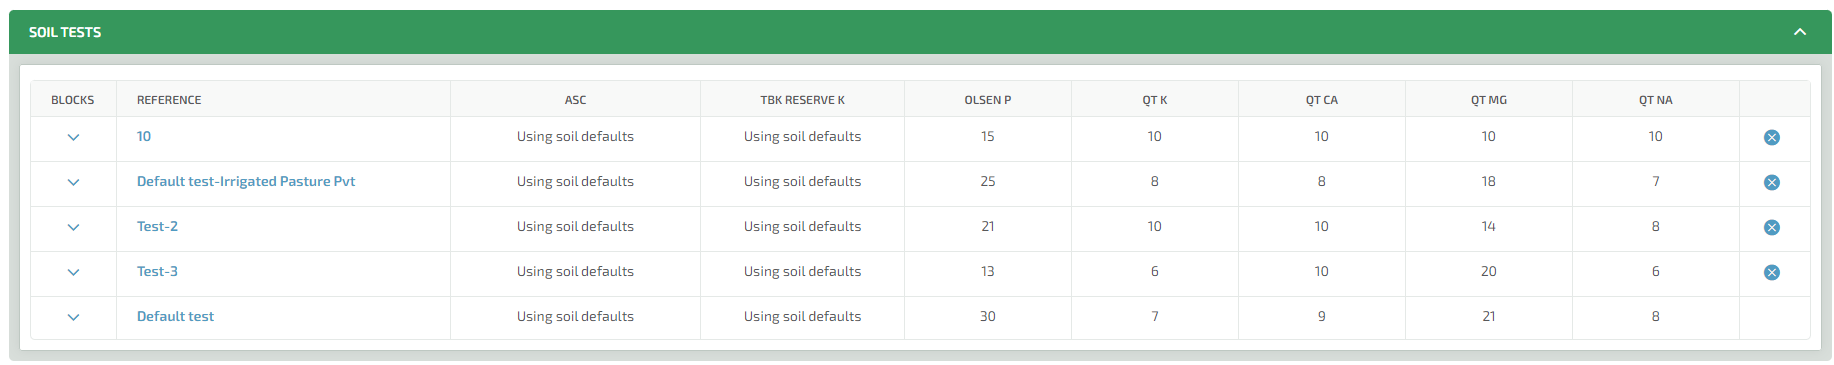Collapse the Soil Tests panel

tap(1800, 32)
